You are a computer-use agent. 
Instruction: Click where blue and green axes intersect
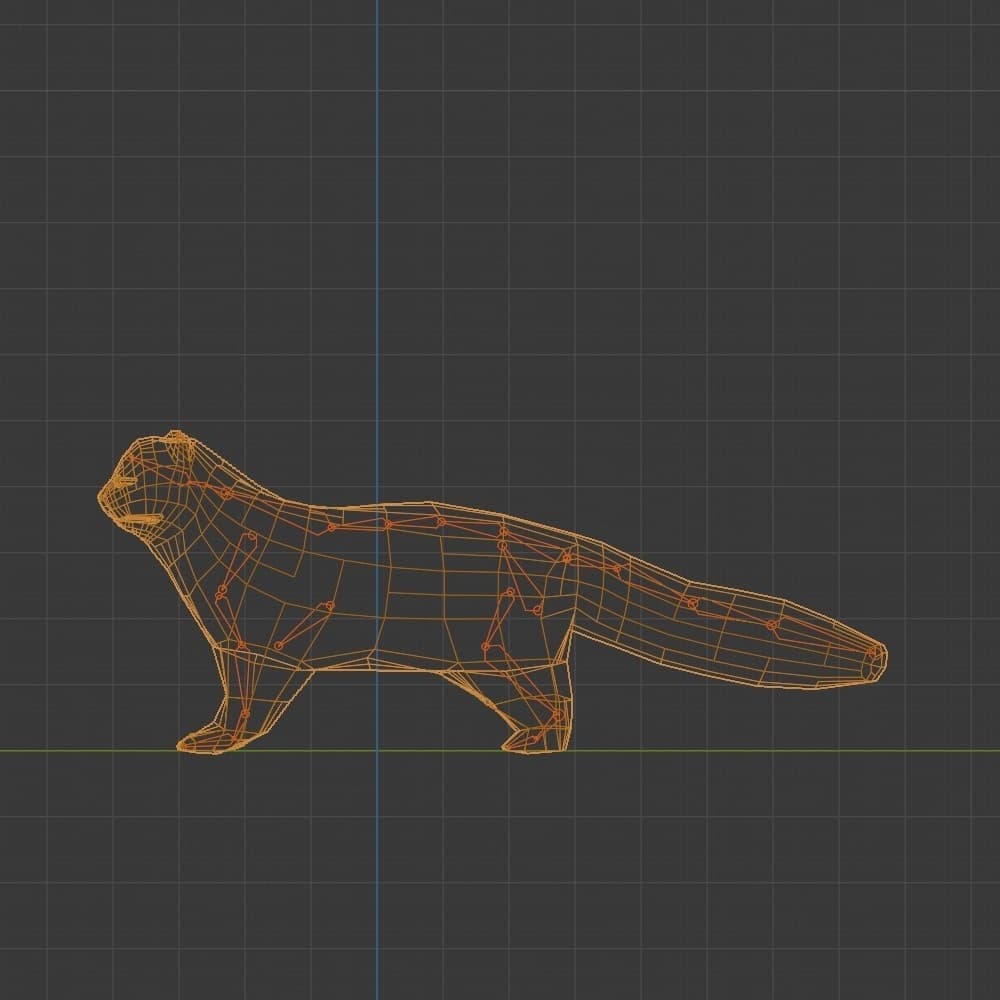pyautogui.click(x=377, y=750)
